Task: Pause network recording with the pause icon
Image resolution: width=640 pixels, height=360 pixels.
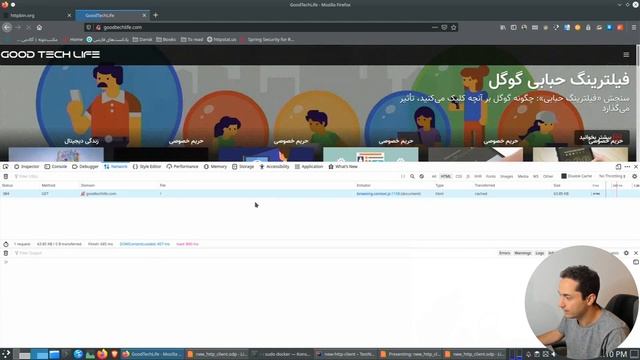Action: 403,176
